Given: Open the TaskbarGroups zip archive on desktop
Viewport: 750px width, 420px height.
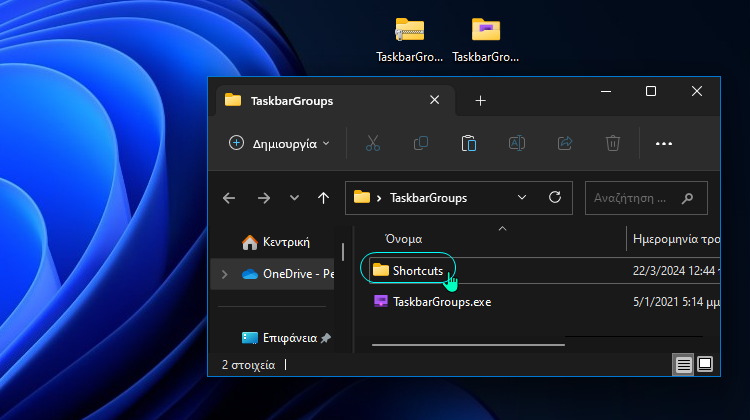Looking at the screenshot, I should point(409,40).
